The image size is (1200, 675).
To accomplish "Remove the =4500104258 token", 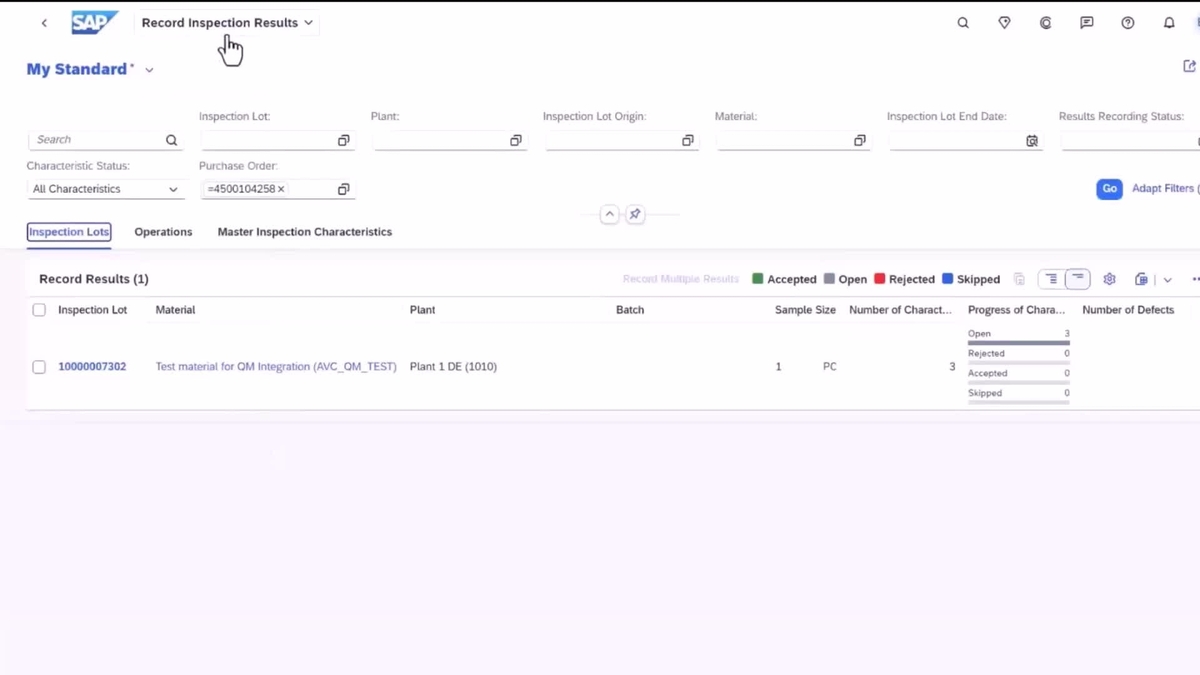I will pos(281,189).
